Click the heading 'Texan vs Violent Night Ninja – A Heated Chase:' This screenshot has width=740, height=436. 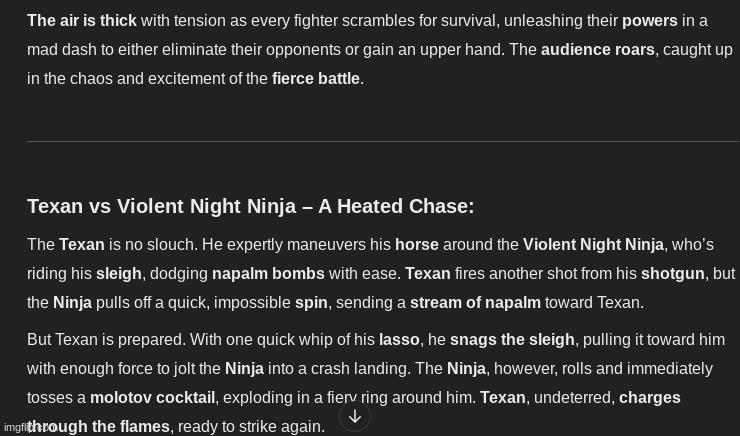pyautogui.click(x=250, y=206)
